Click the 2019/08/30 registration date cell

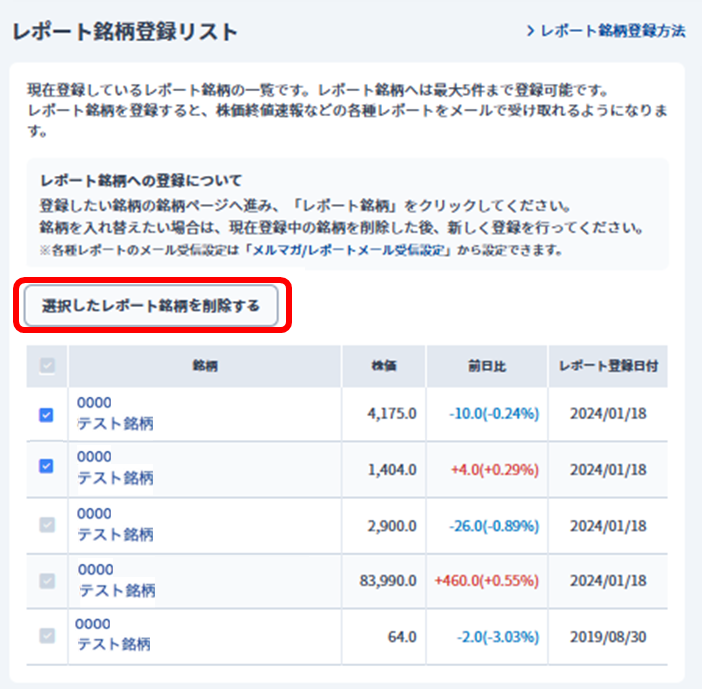click(608, 637)
